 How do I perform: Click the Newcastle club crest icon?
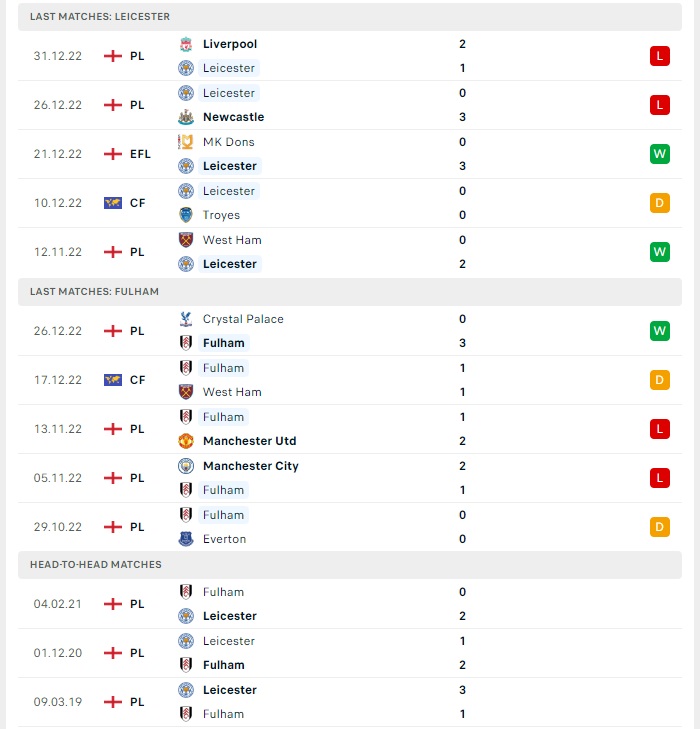coord(186,117)
